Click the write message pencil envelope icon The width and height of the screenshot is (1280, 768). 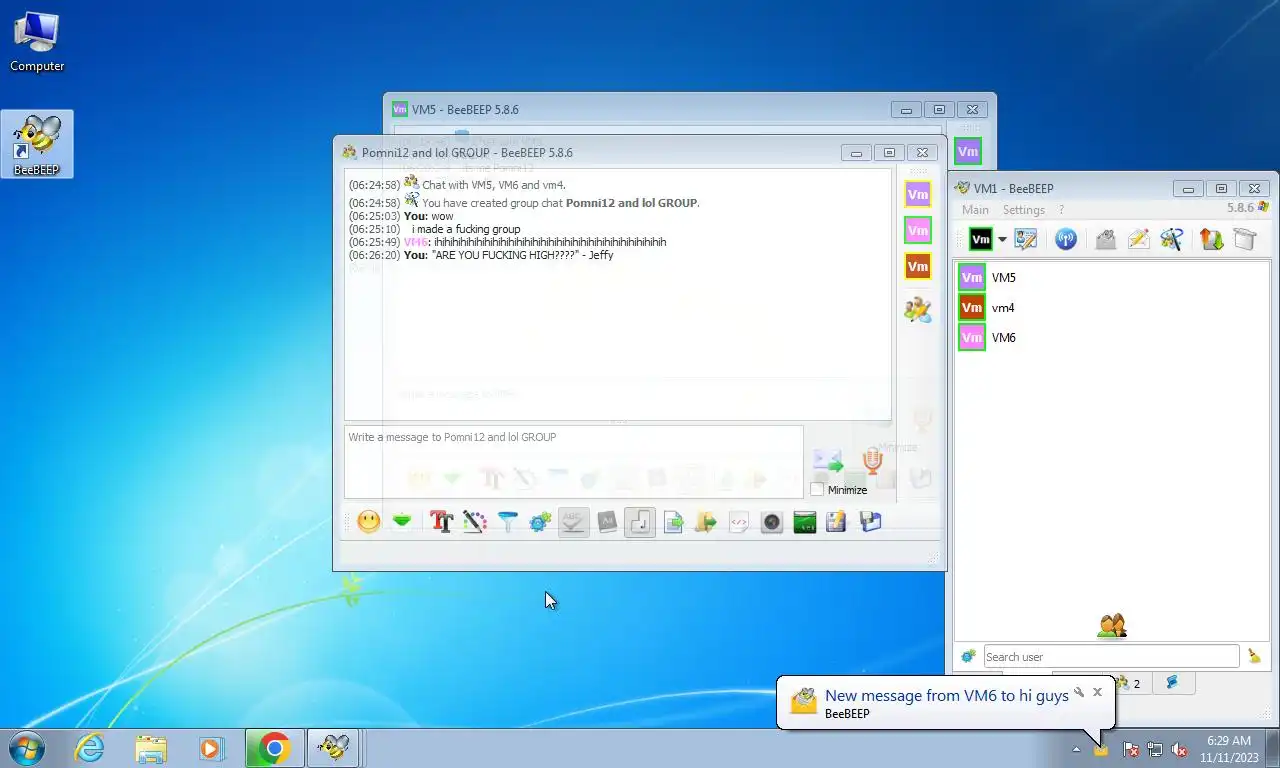click(x=1138, y=239)
